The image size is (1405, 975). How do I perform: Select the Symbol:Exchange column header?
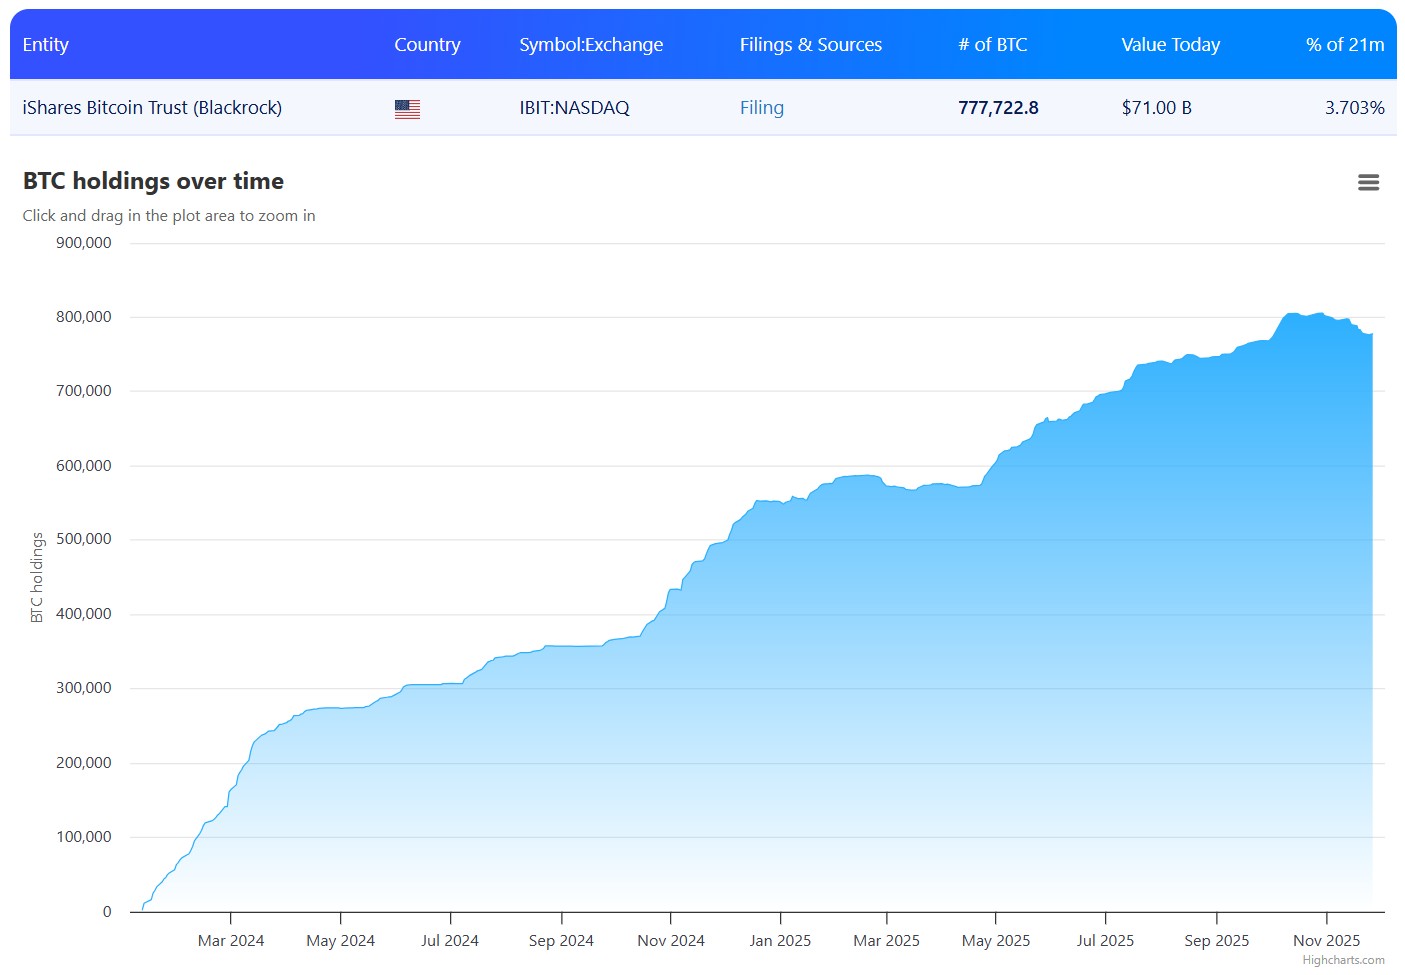click(591, 45)
